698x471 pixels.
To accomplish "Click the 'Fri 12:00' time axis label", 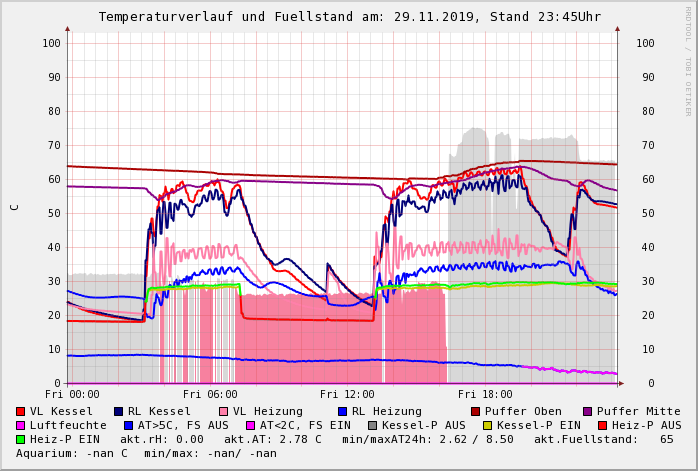I will [347, 395].
